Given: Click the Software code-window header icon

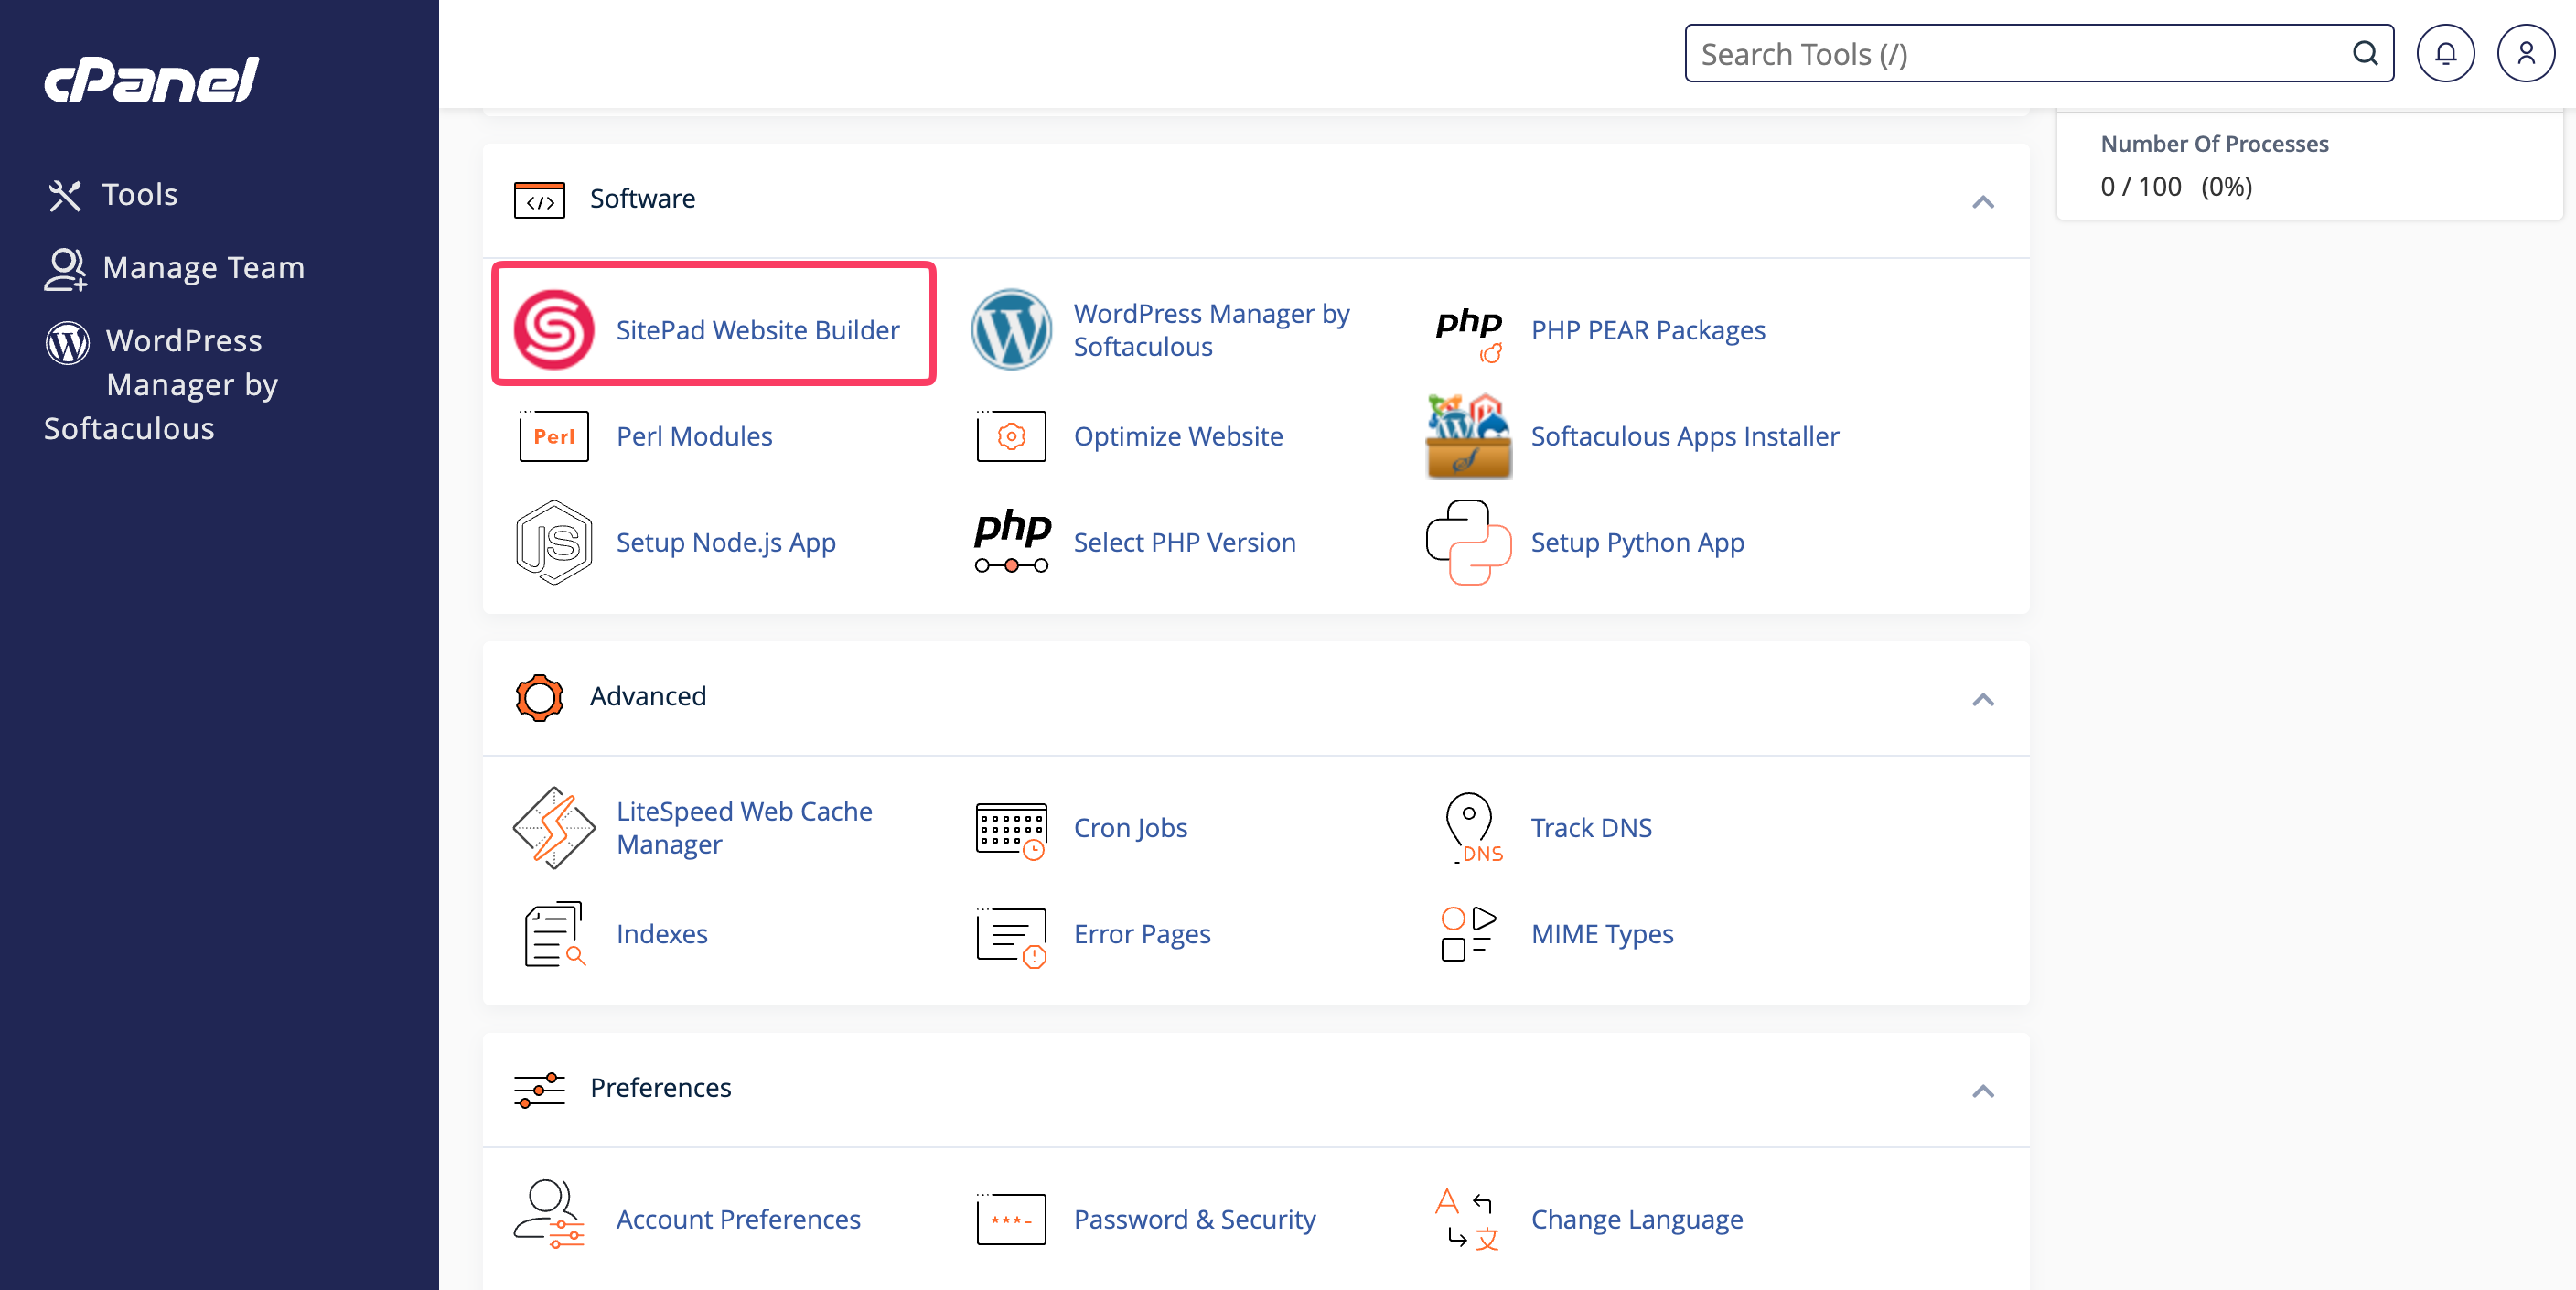Looking at the screenshot, I should point(539,200).
